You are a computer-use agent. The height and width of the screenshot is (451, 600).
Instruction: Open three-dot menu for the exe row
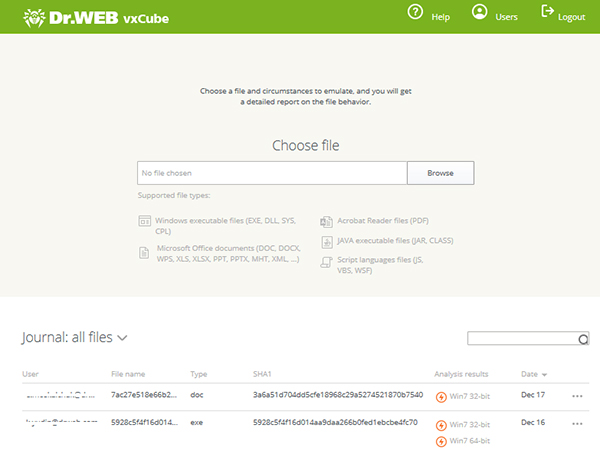pos(577,423)
